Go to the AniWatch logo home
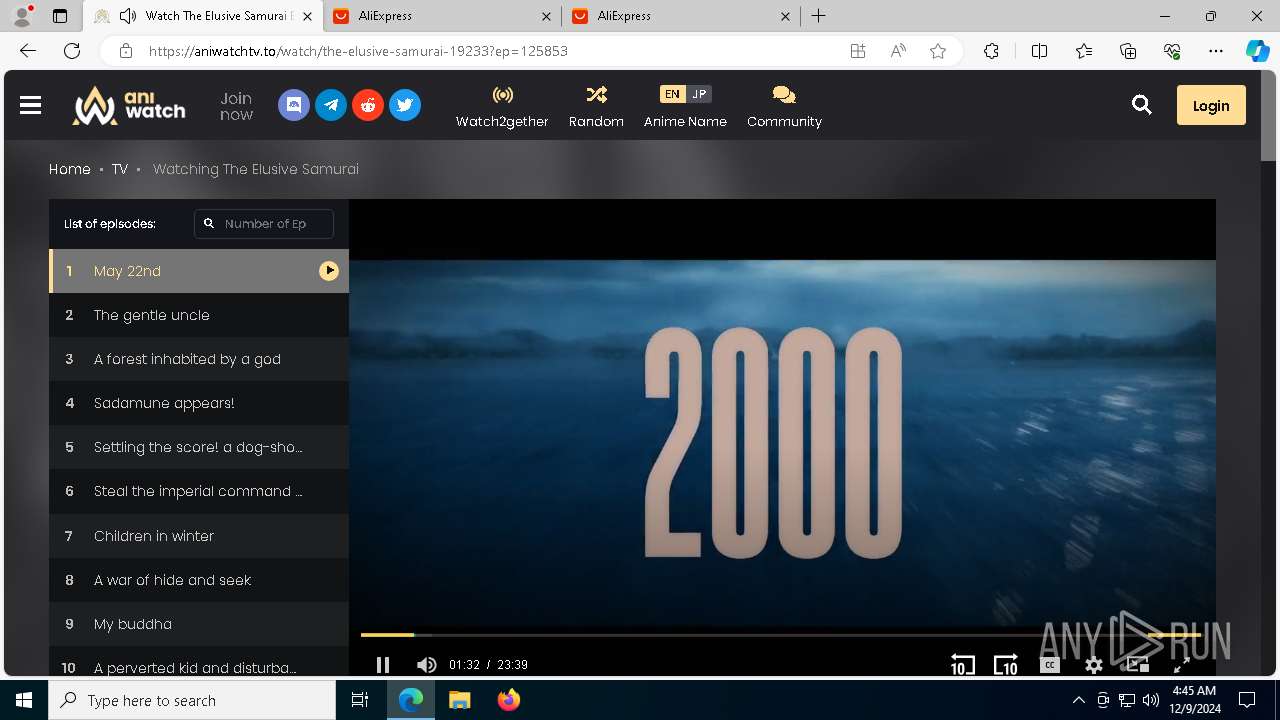Image resolution: width=1280 pixels, height=720 pixels. [x=129, y=105]
